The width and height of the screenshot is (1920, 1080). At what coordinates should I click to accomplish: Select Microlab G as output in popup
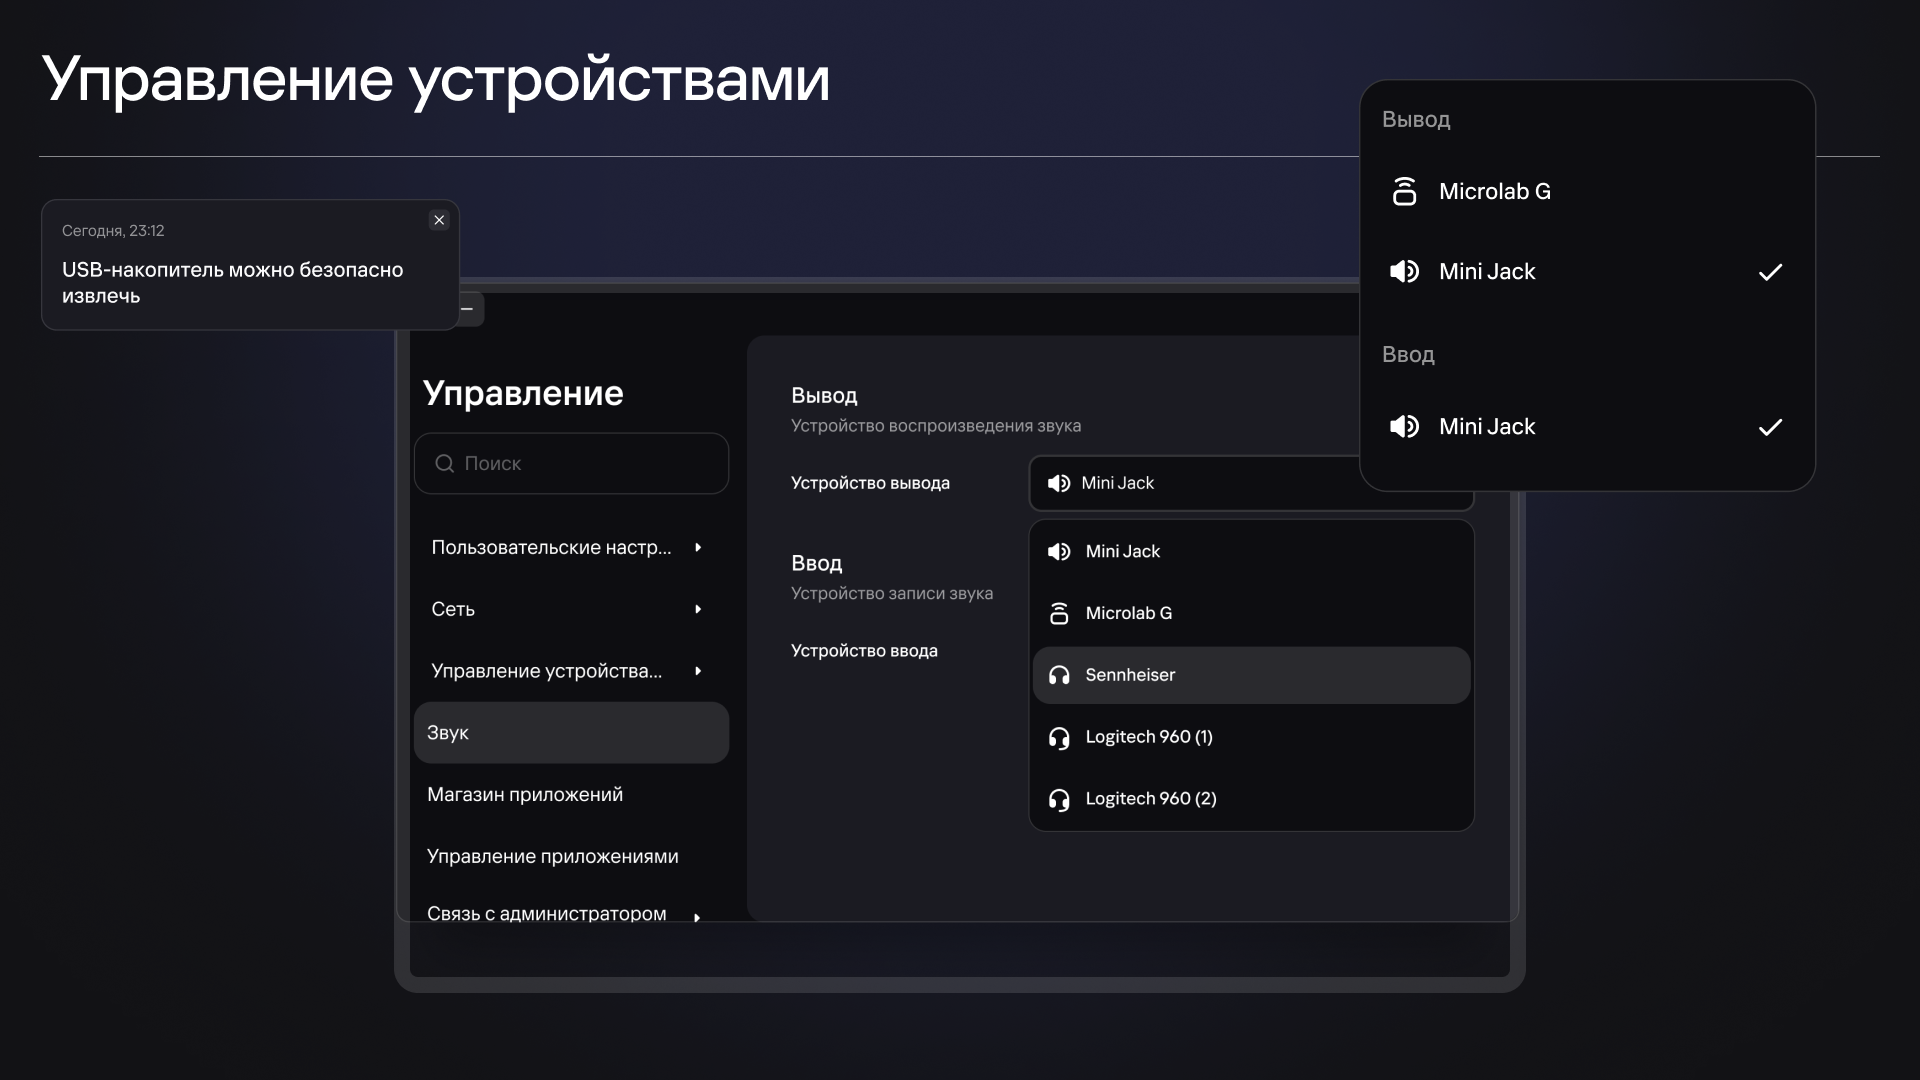pyautogui.click(x=1587, y=191)
